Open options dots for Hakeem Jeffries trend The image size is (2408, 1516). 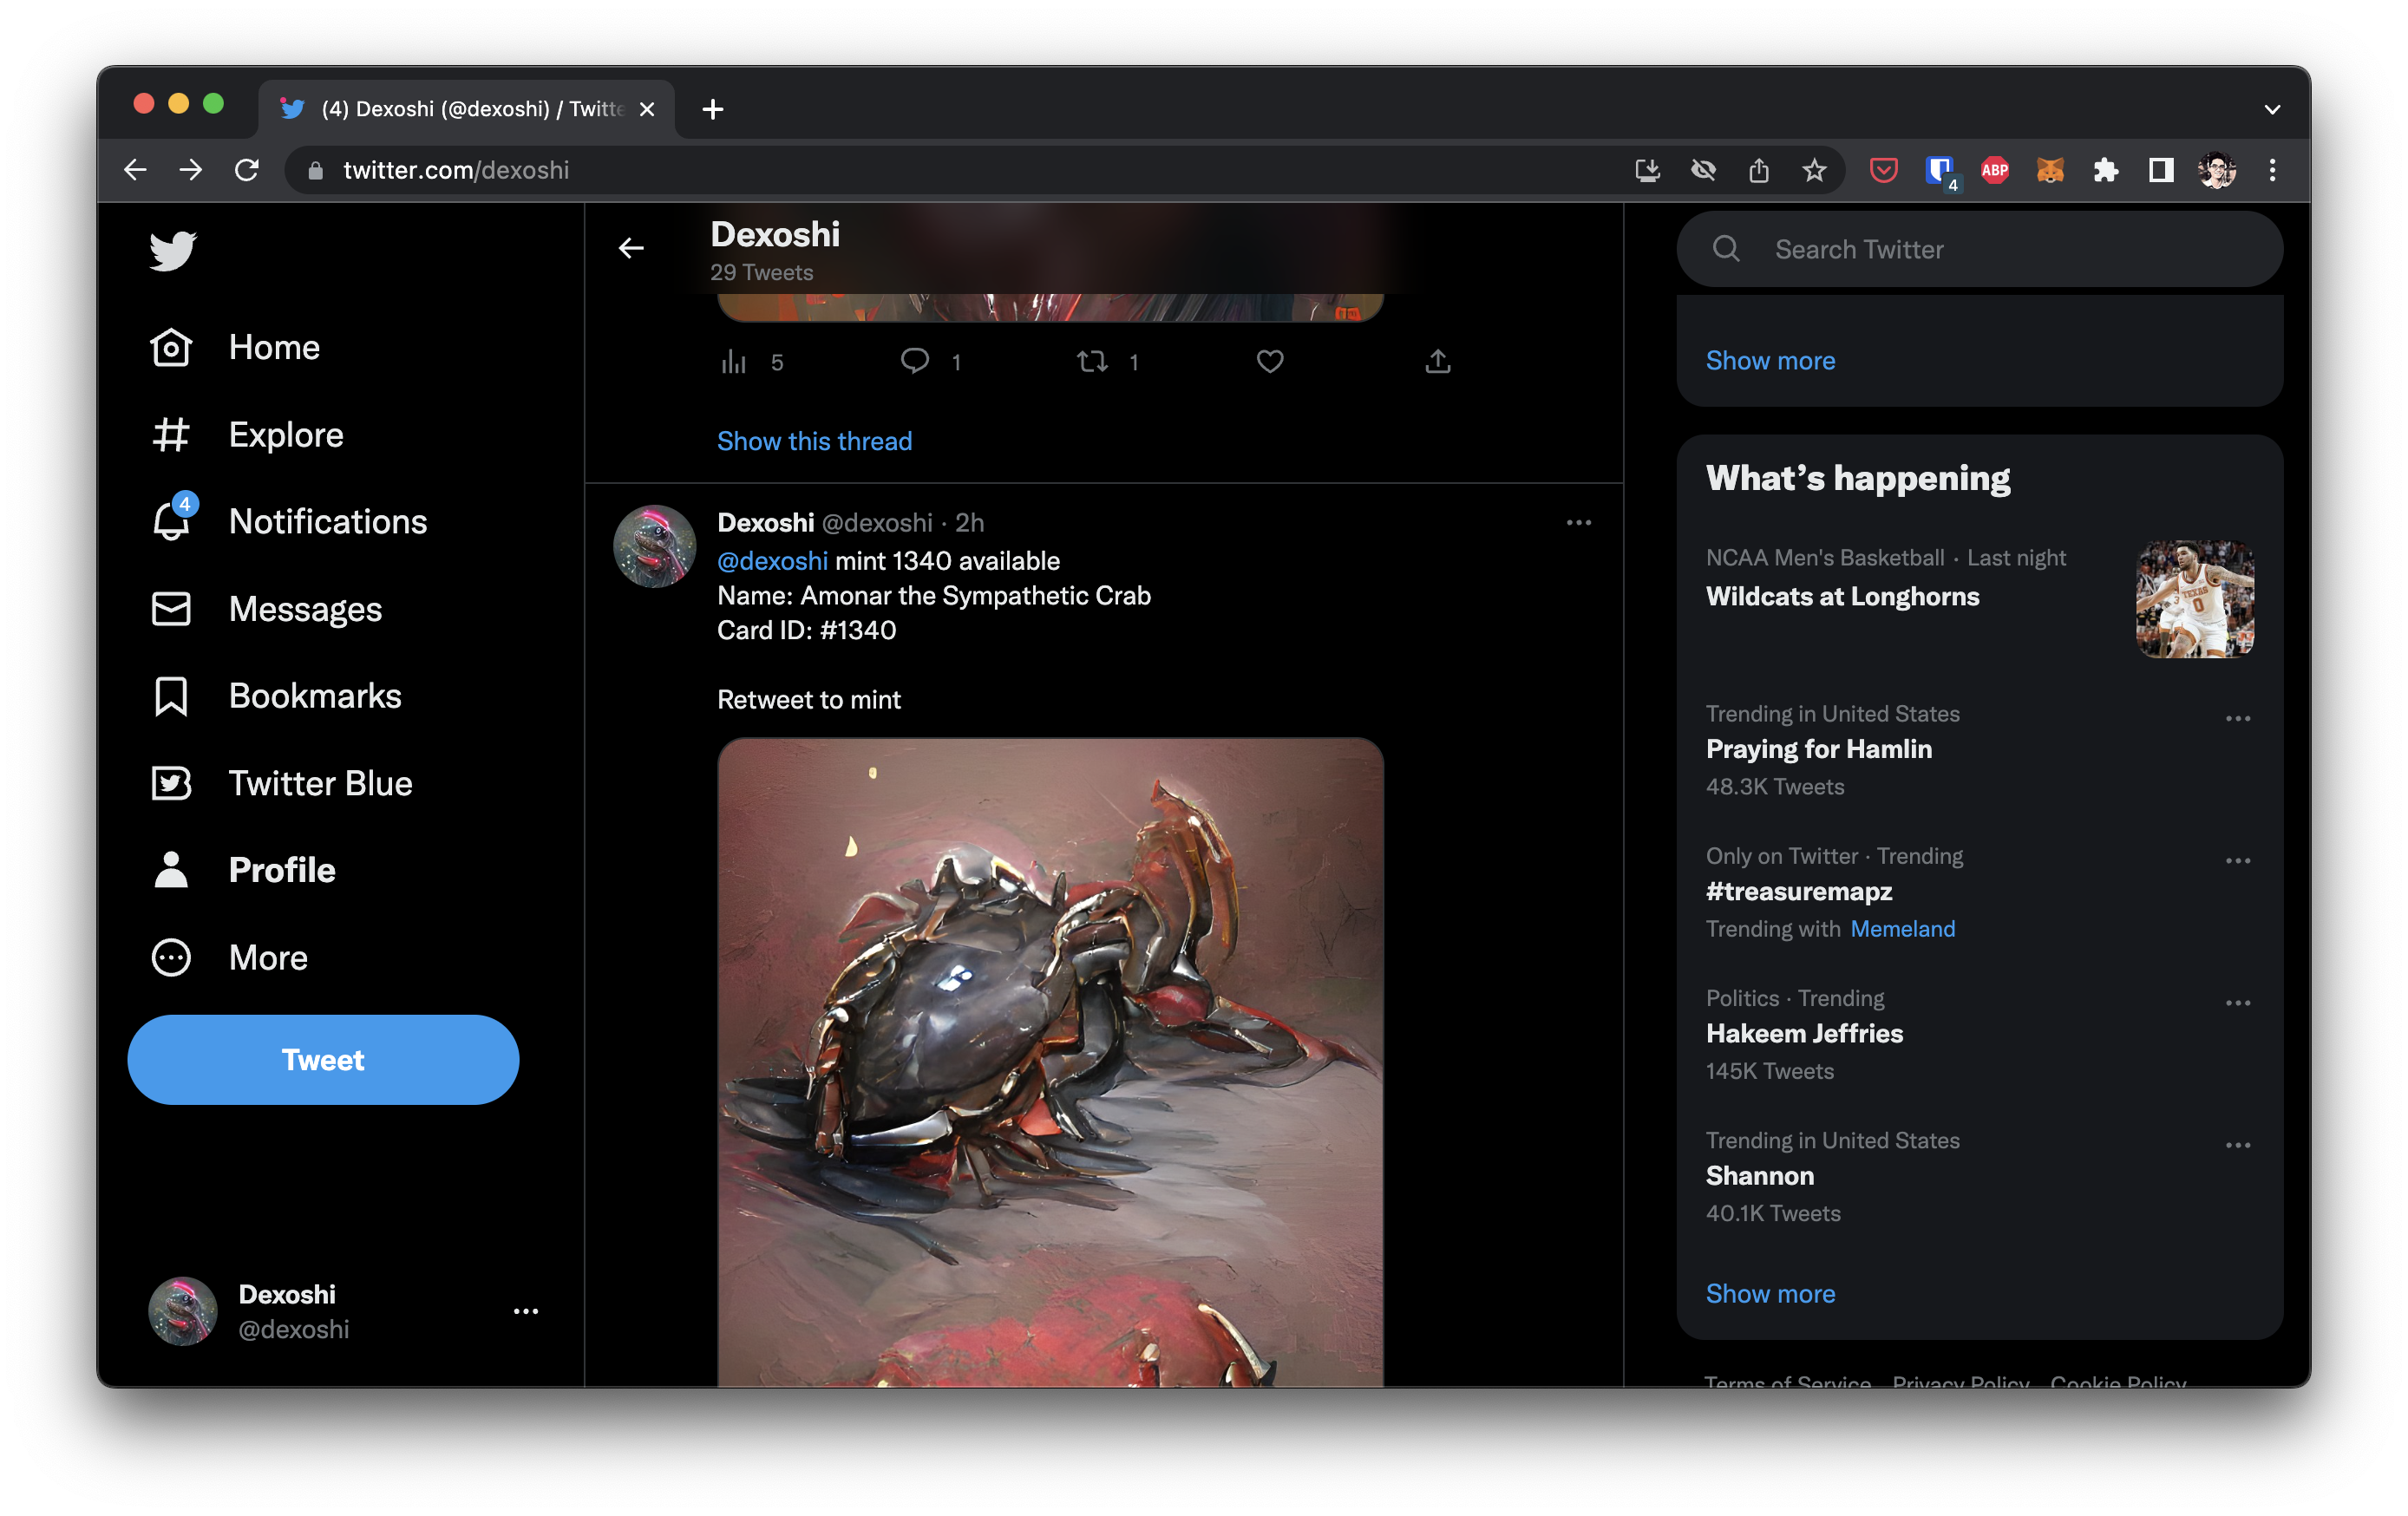coord(2237,1002)
